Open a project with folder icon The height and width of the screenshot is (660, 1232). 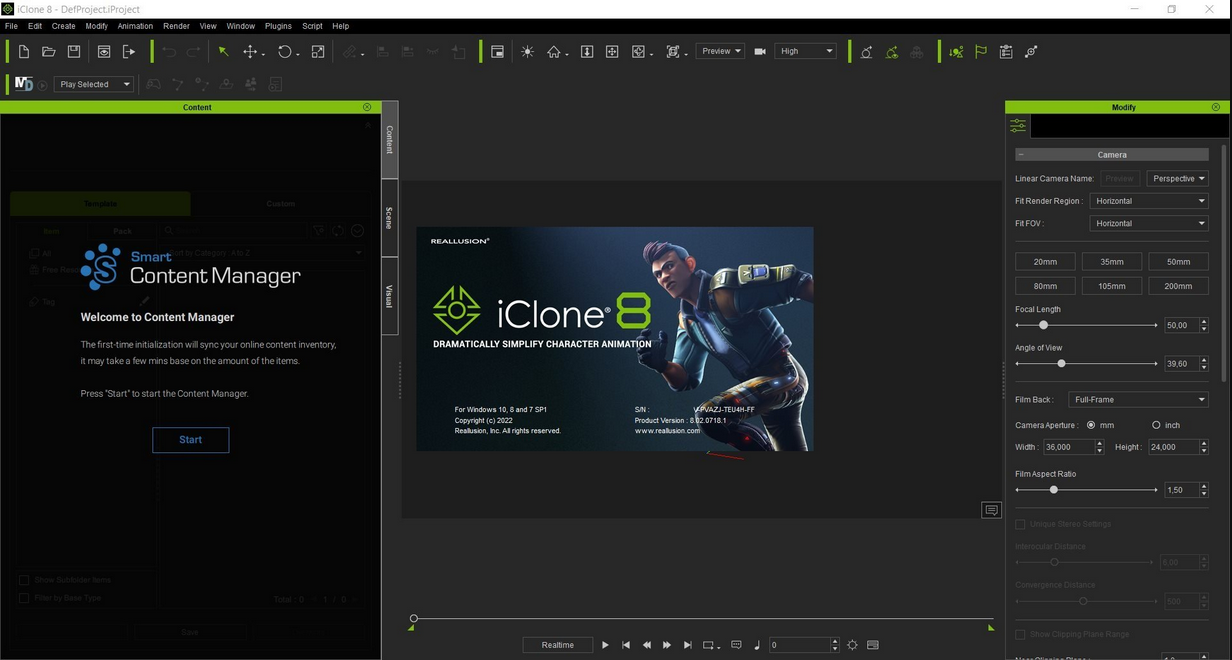(48, 52)
